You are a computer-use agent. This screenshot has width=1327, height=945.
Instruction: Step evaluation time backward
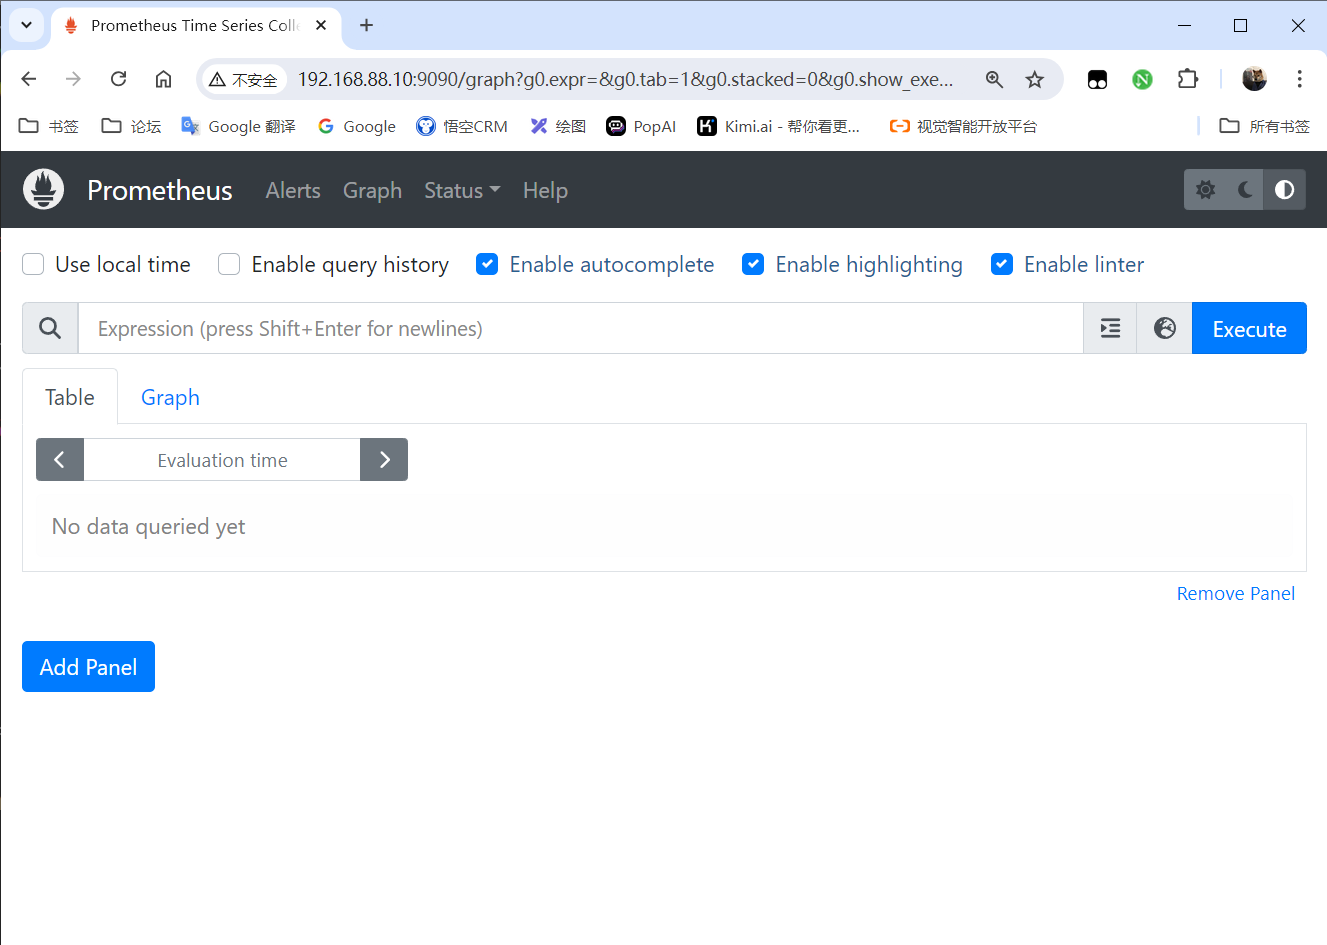pyautogui.click(x=60, y=460)
